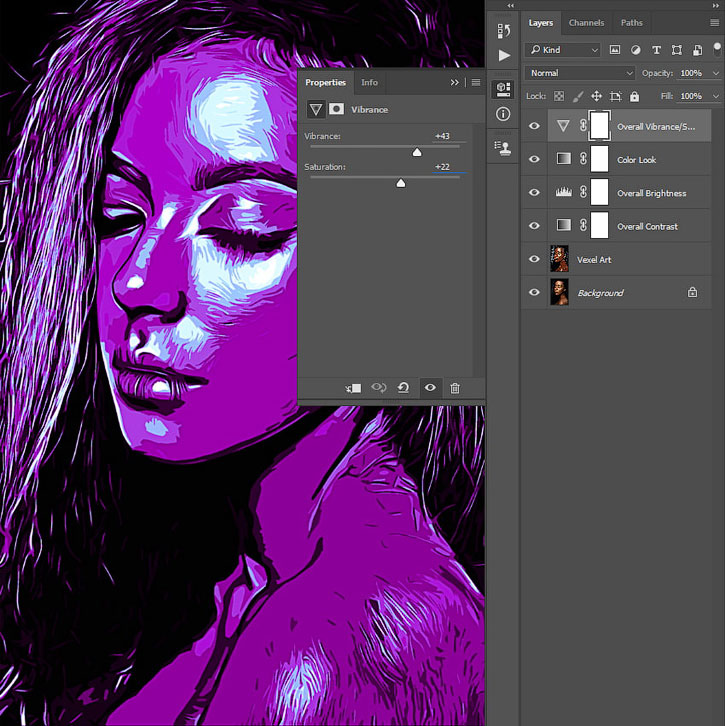
Task: Click the Background layer lock icon
Action: click(692, 292)
